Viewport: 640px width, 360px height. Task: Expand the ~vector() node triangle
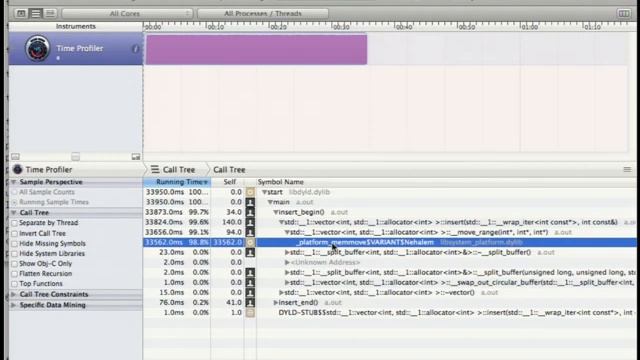(x=281, y=293)
